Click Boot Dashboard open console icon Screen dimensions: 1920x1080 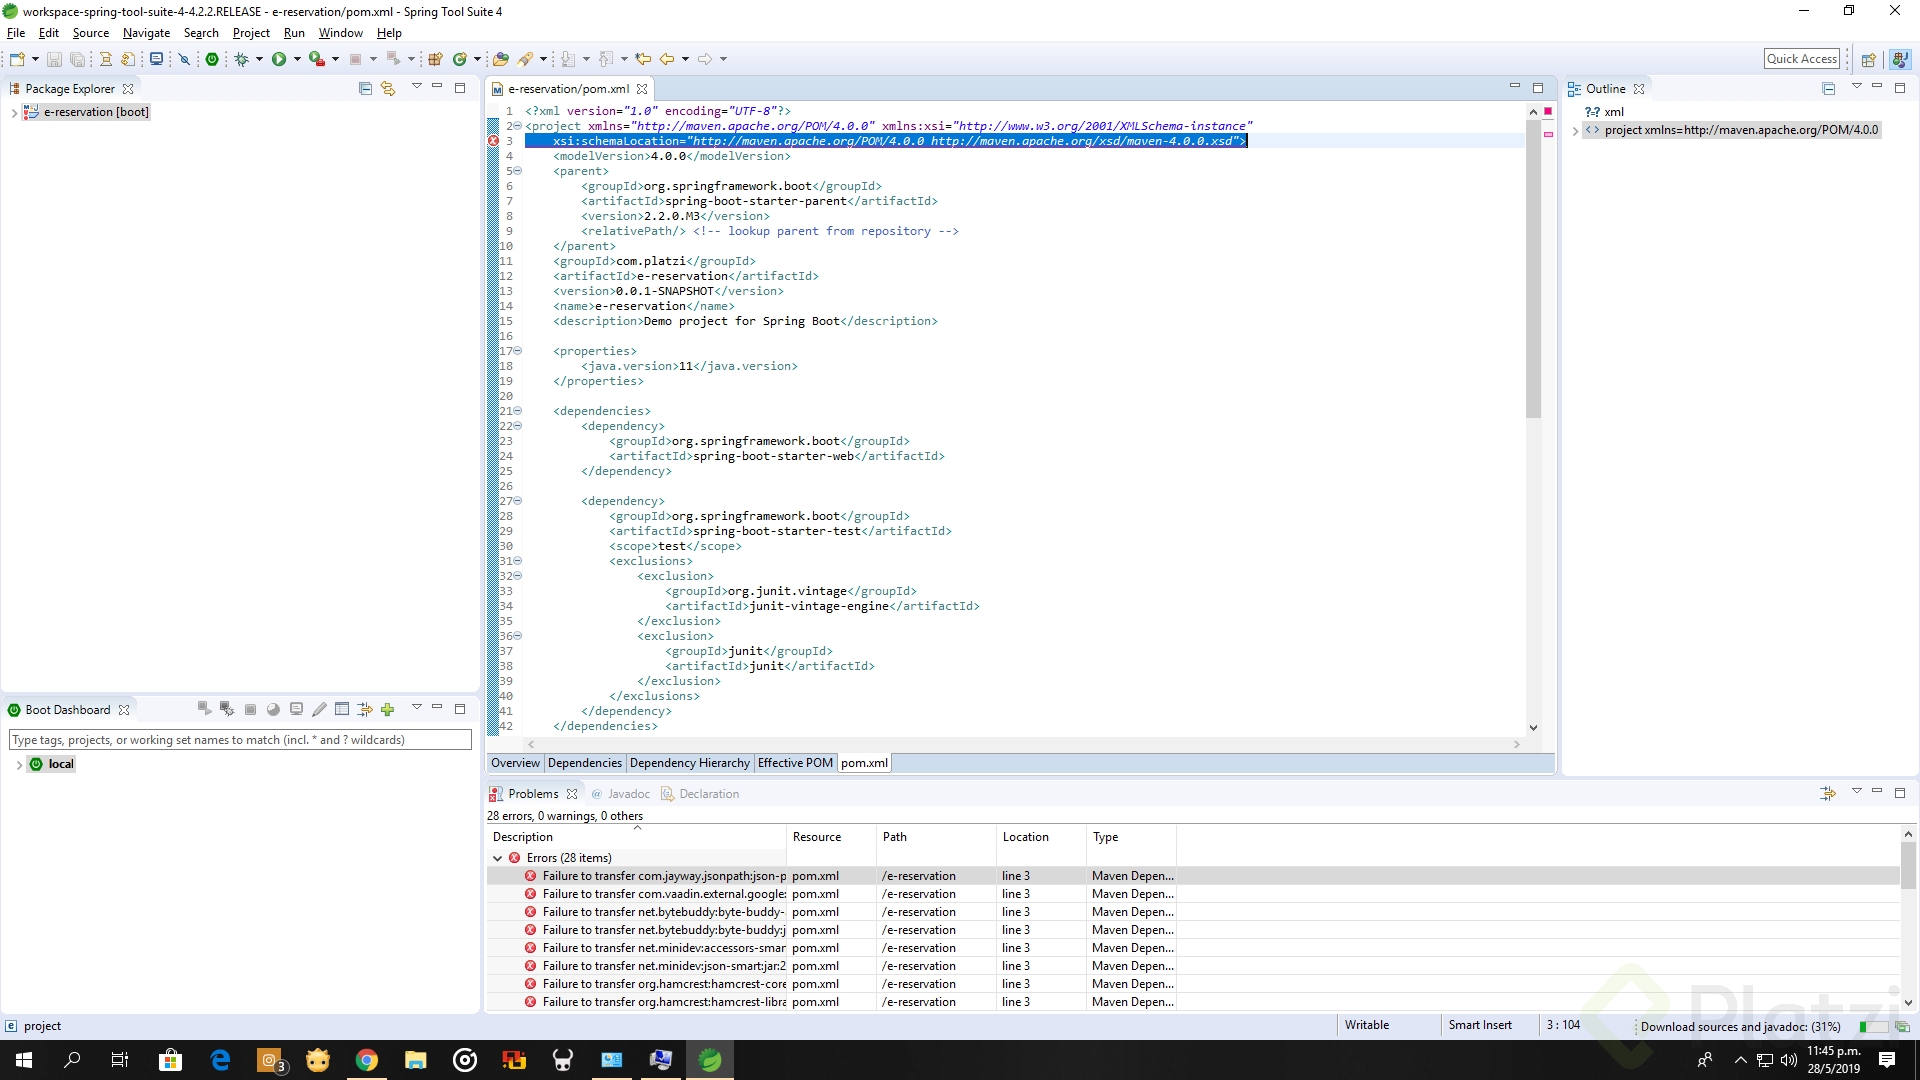[296, 710]
